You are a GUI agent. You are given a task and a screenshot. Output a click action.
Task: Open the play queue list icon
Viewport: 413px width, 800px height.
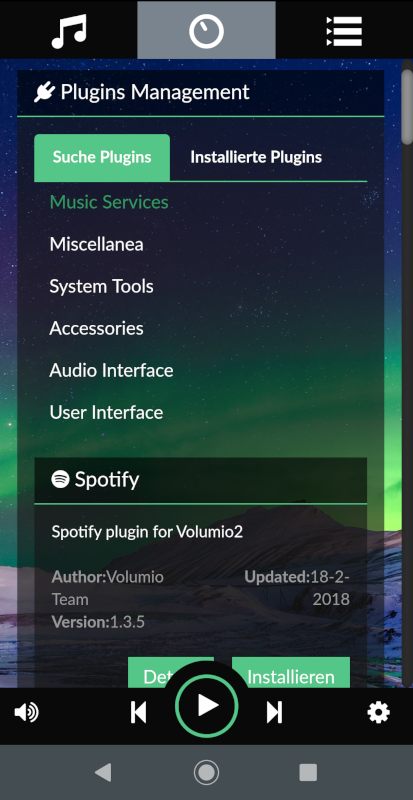(344, 31)
